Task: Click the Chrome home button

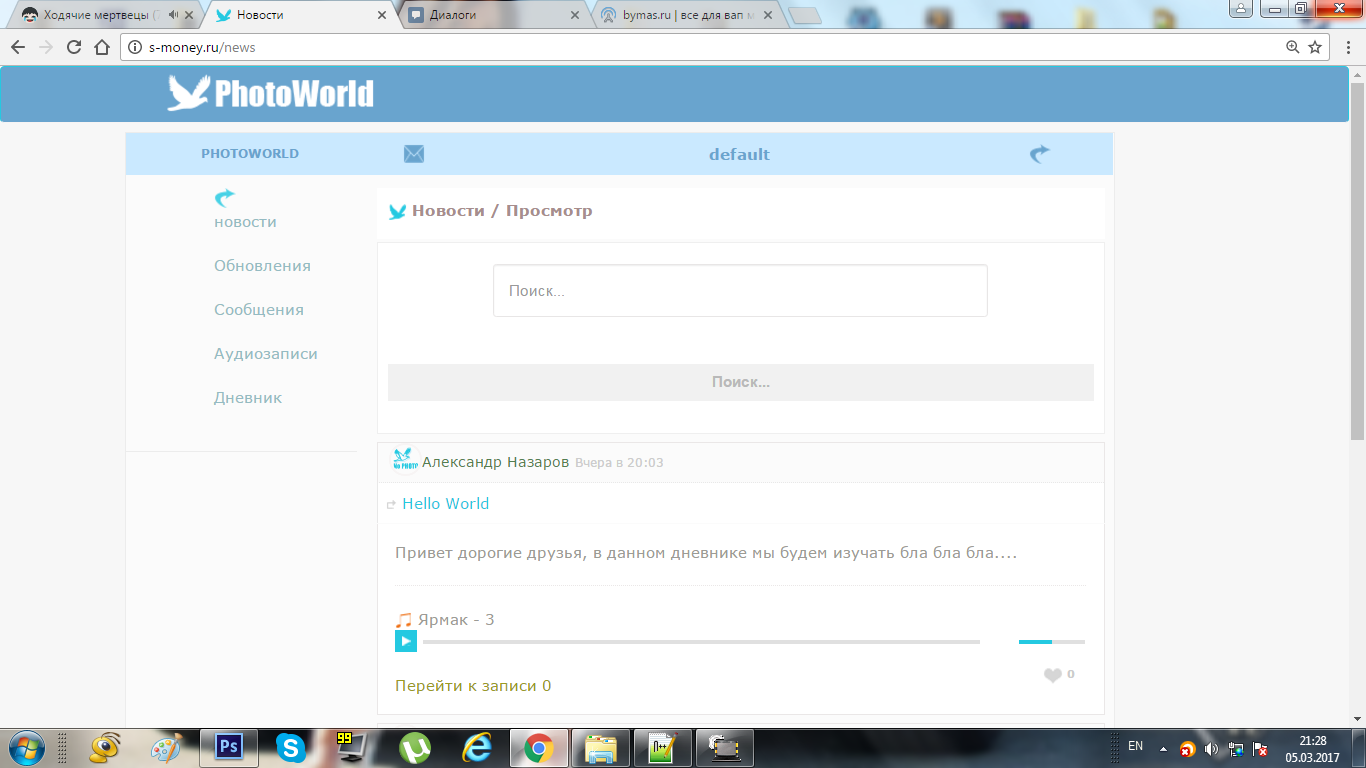Action: point(101,47)
